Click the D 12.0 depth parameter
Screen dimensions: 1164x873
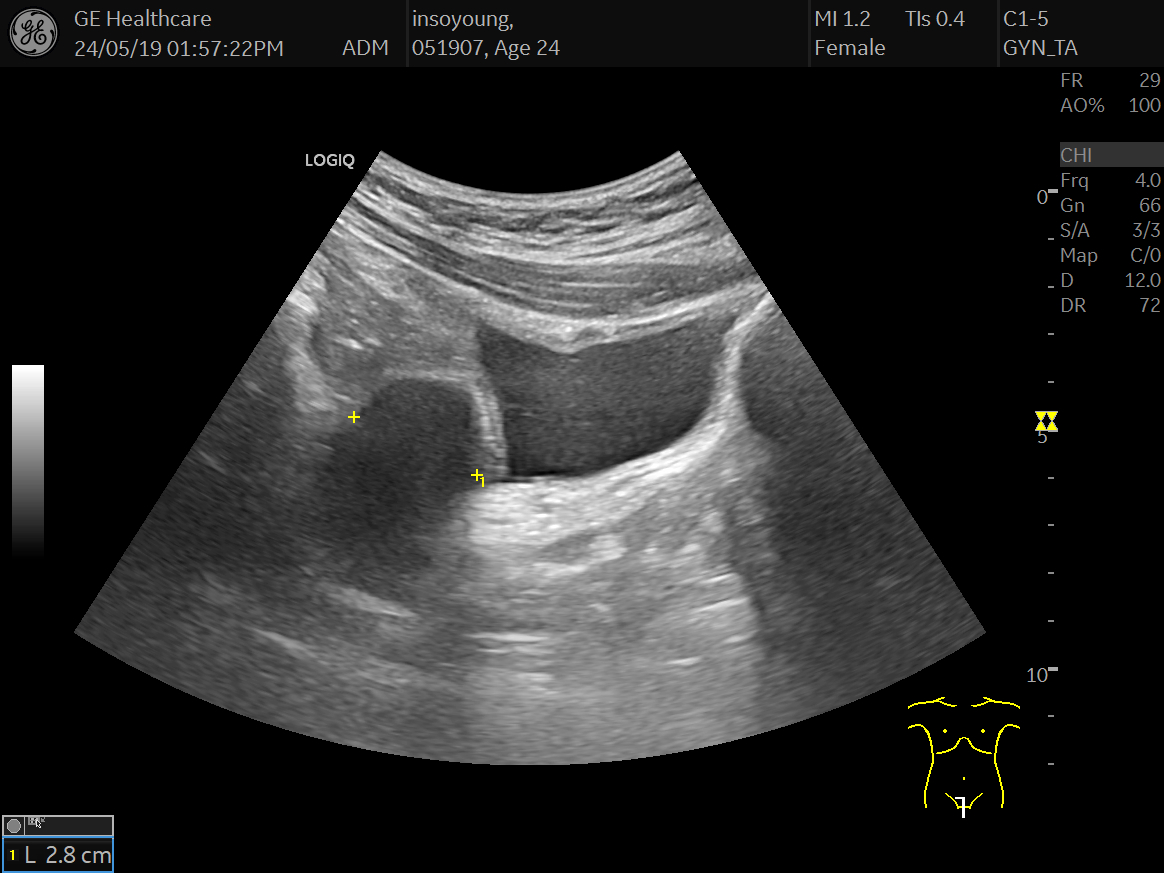point(1110,281)
